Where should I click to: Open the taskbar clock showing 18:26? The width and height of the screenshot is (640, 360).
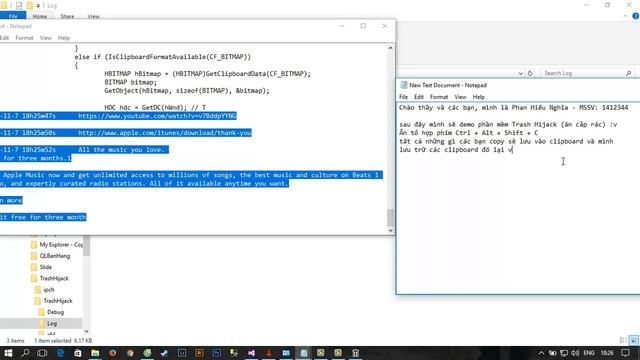[x=607, y=353]
